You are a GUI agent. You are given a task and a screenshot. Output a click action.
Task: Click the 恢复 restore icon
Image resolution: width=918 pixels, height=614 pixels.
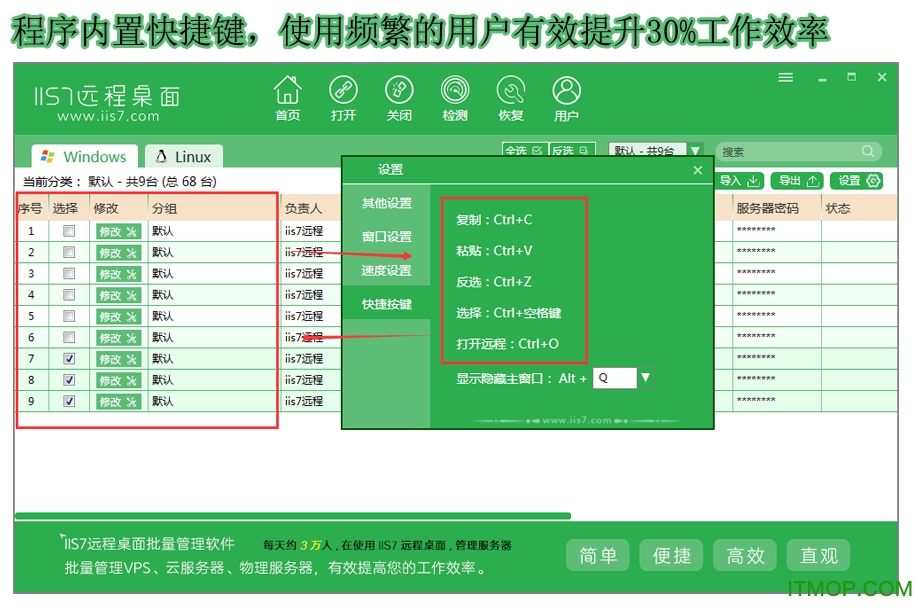point(511,92)
